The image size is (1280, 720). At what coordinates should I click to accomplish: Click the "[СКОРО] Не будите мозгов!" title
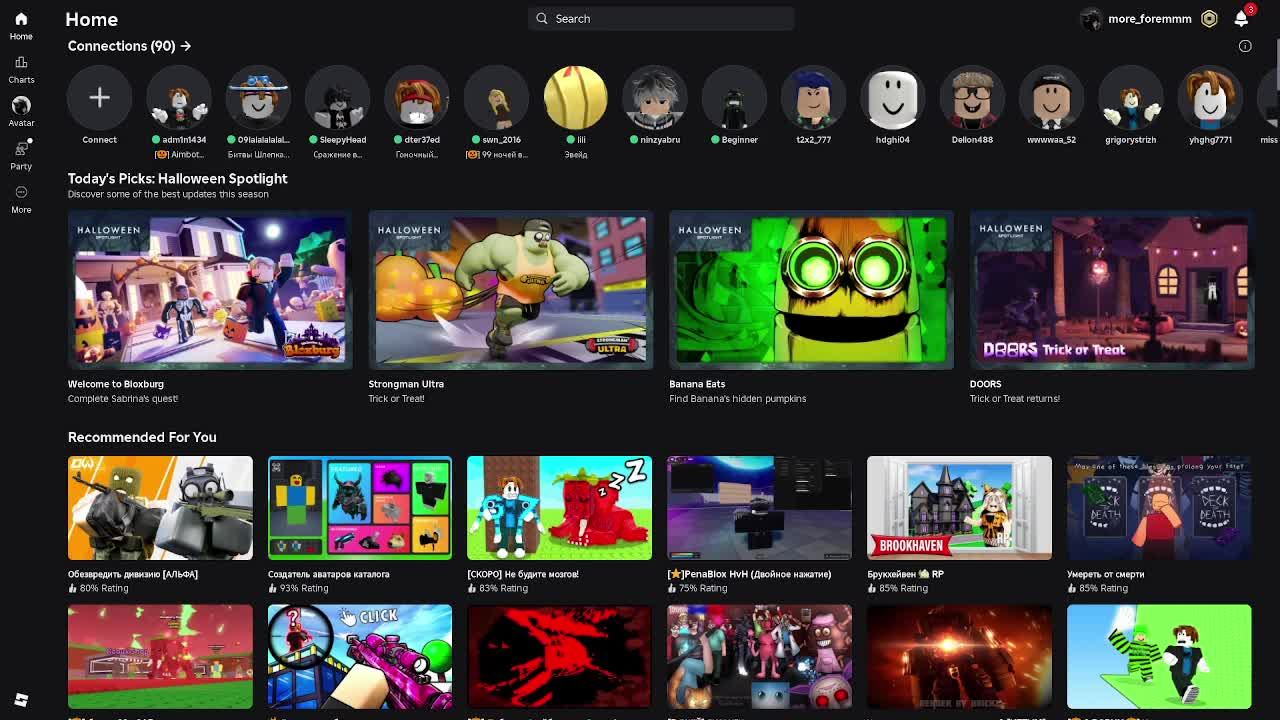click(523, 575)
